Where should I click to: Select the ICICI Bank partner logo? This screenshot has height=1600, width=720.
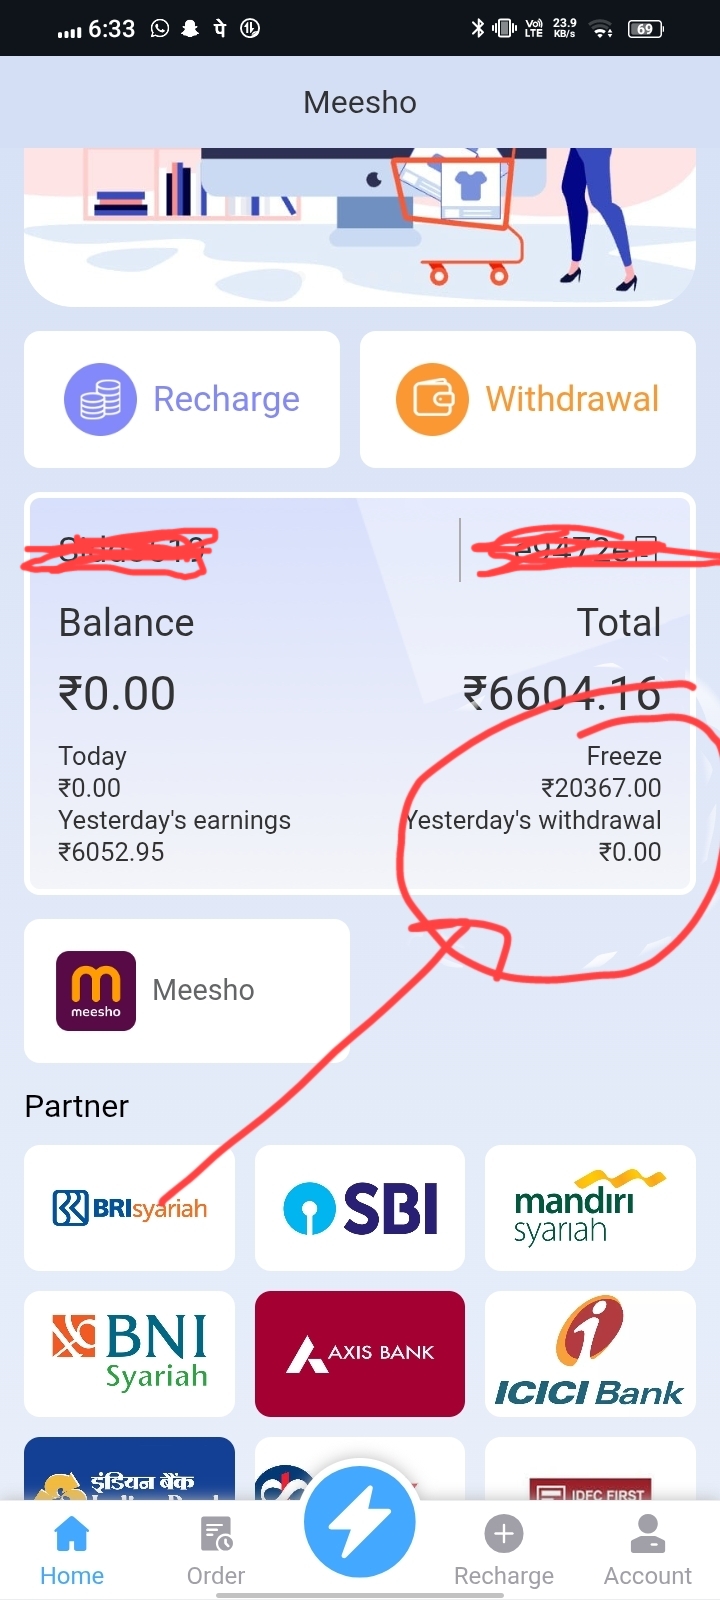click(590, 1353)
